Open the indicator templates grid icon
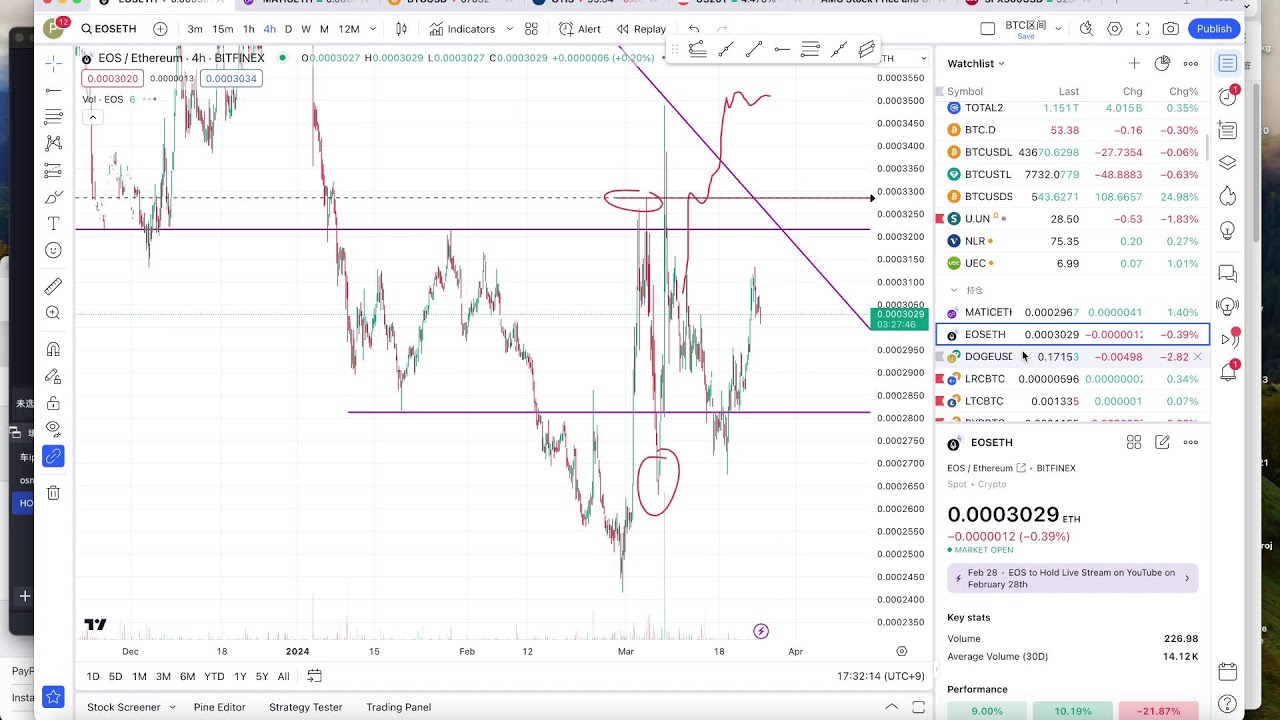Image resolution: width=1280 pixels, height=720 pixels. coord(531,29)
